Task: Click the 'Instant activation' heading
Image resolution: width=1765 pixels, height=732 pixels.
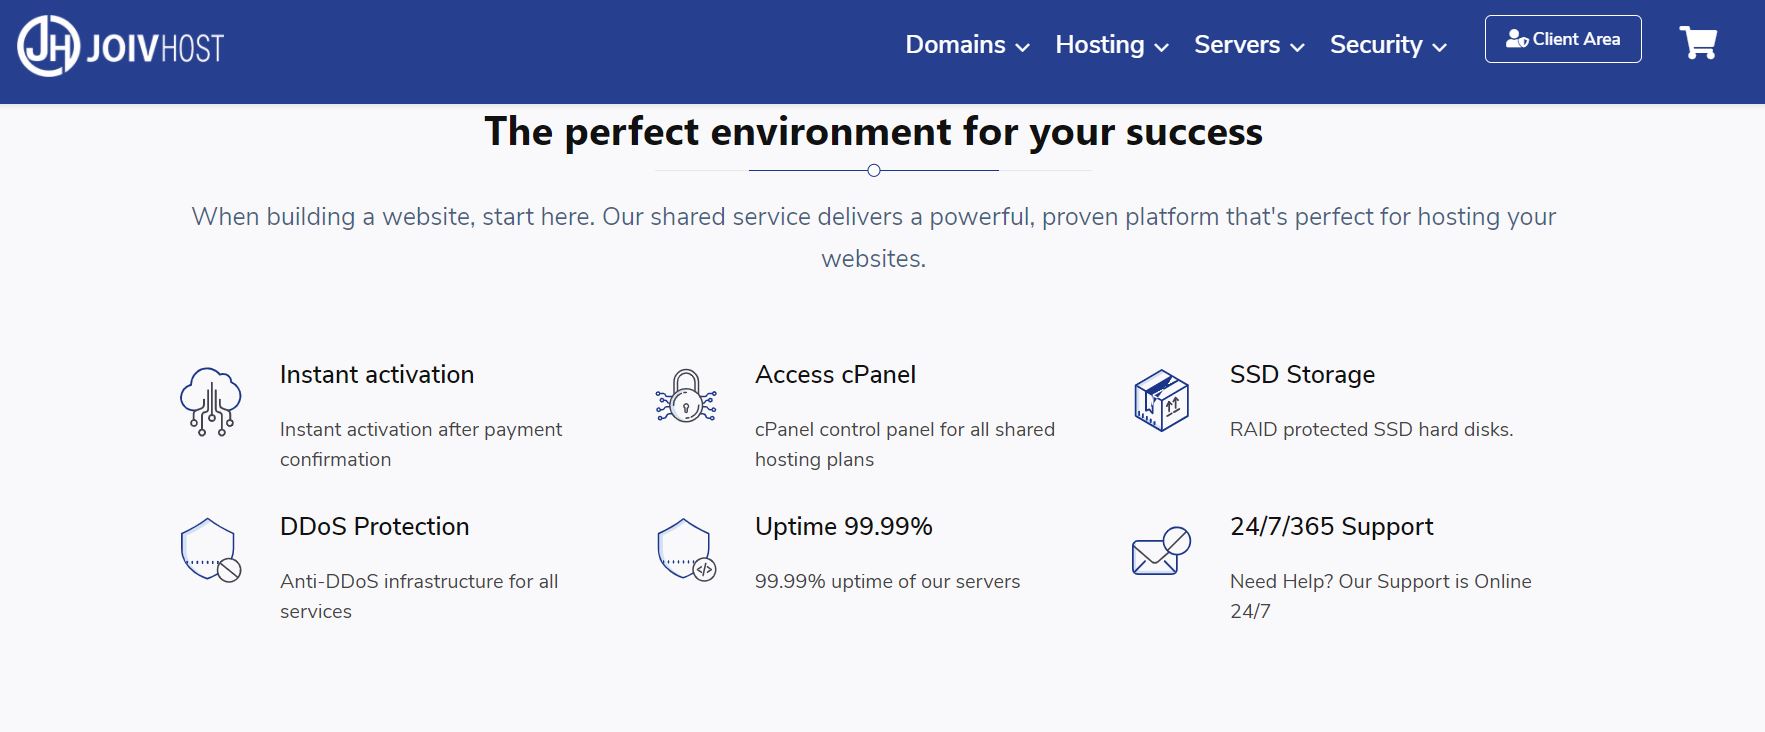Action: coord(377,375)
